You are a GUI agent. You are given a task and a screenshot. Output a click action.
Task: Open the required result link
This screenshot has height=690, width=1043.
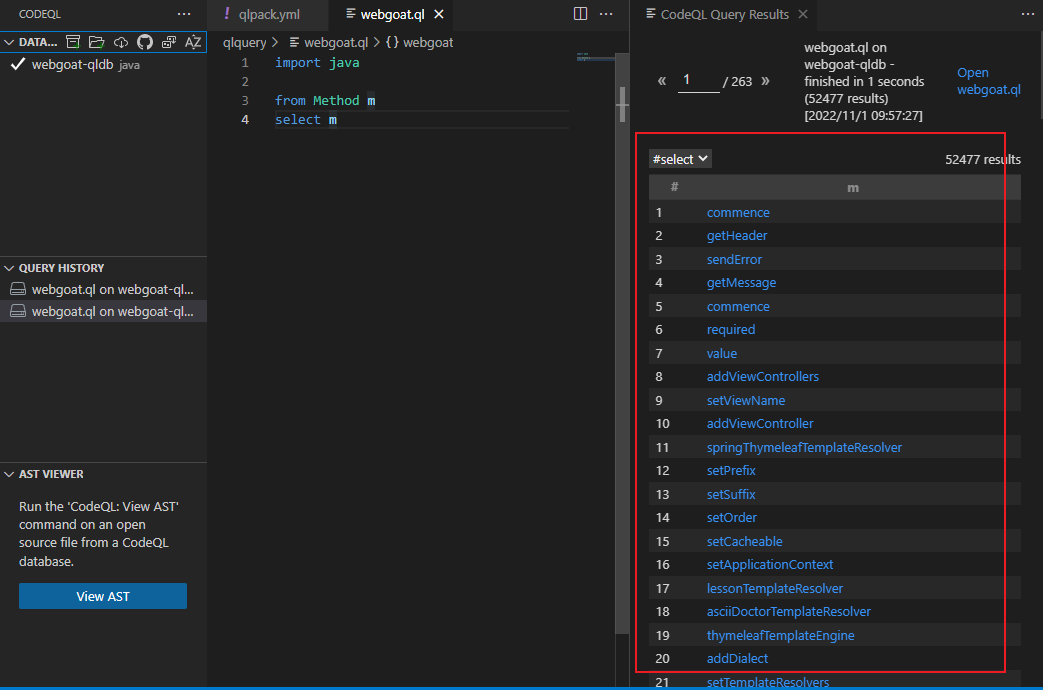point(730,329)
